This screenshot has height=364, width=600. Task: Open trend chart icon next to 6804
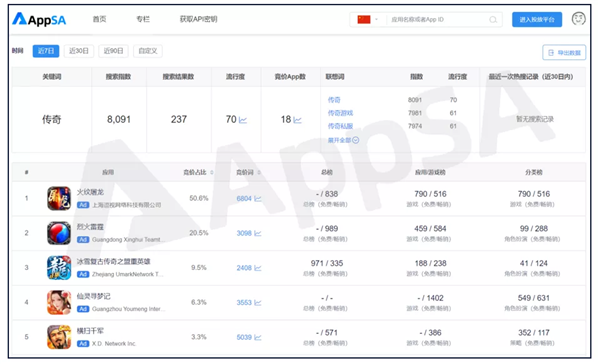pos(258,199)
